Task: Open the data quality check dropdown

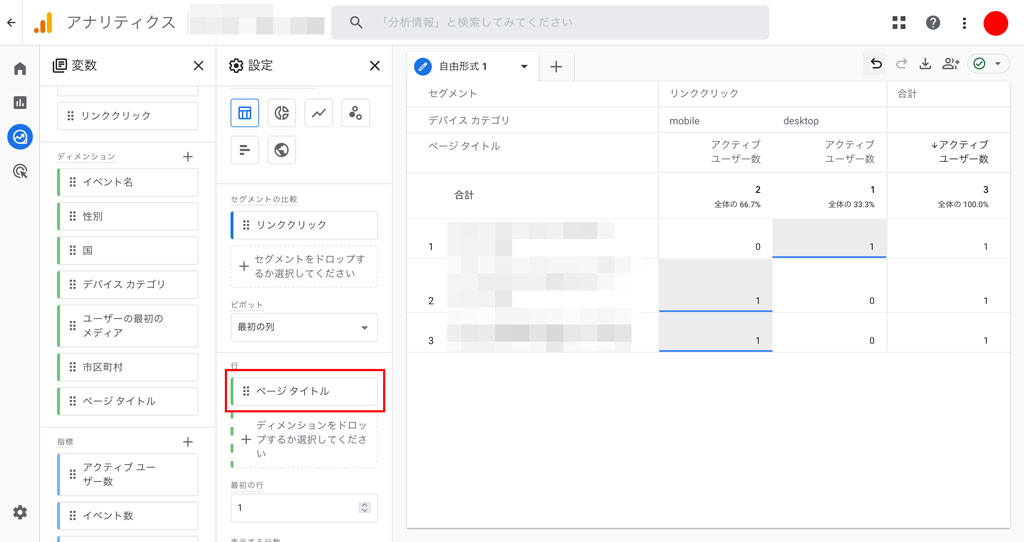Action: pos(987,63)
